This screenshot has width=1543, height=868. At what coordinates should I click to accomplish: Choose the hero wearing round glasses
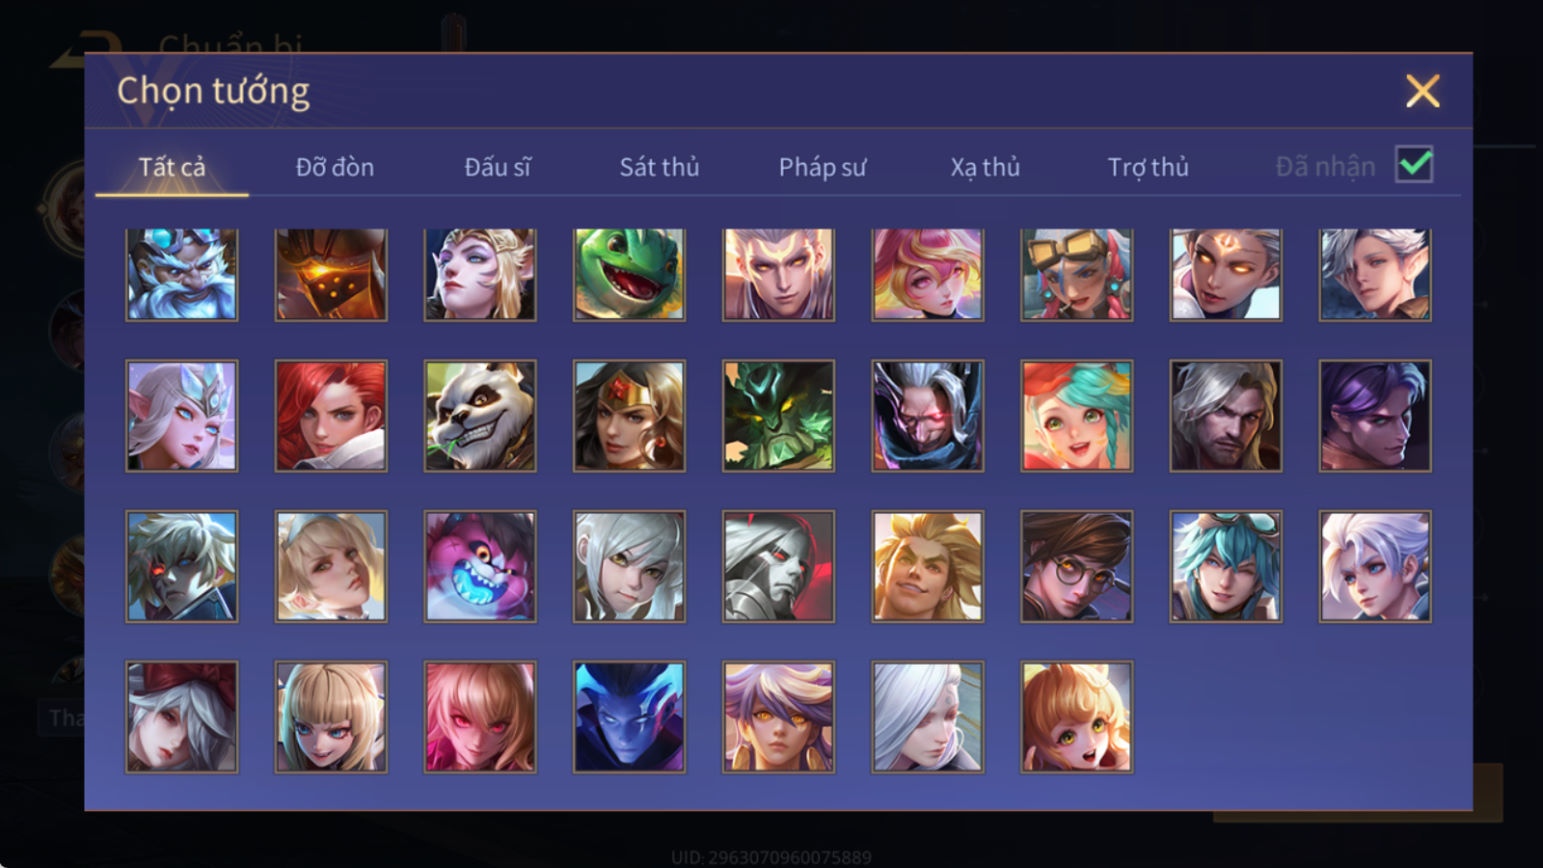[x=1077, y=567]
